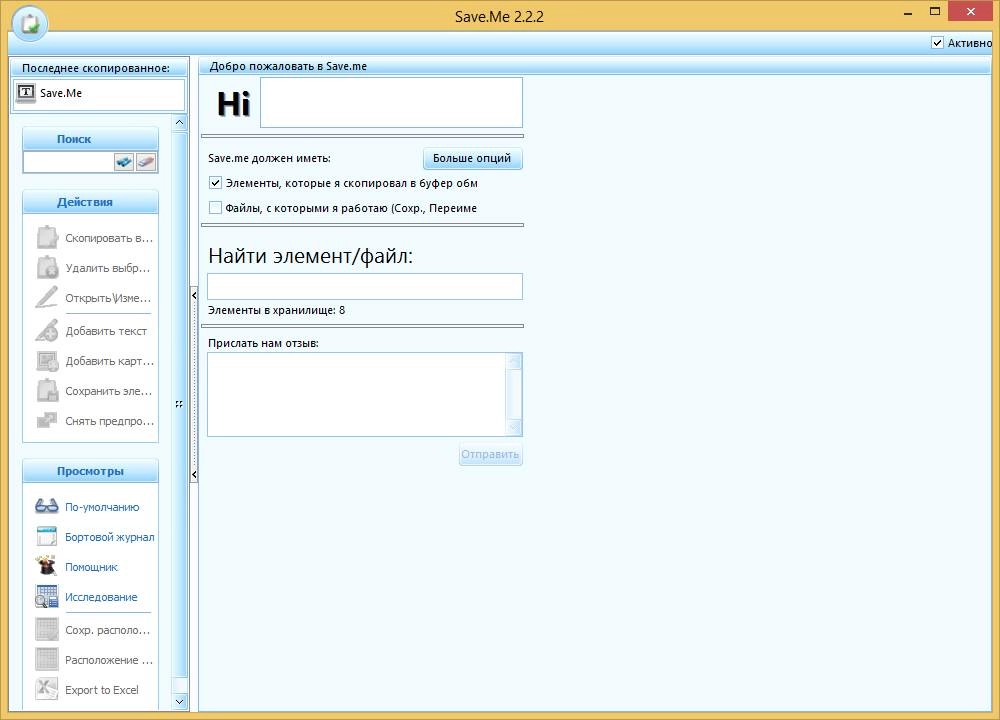Click the Удалить выбр… icon
1000x720 pixels.
tap(47, 267)
